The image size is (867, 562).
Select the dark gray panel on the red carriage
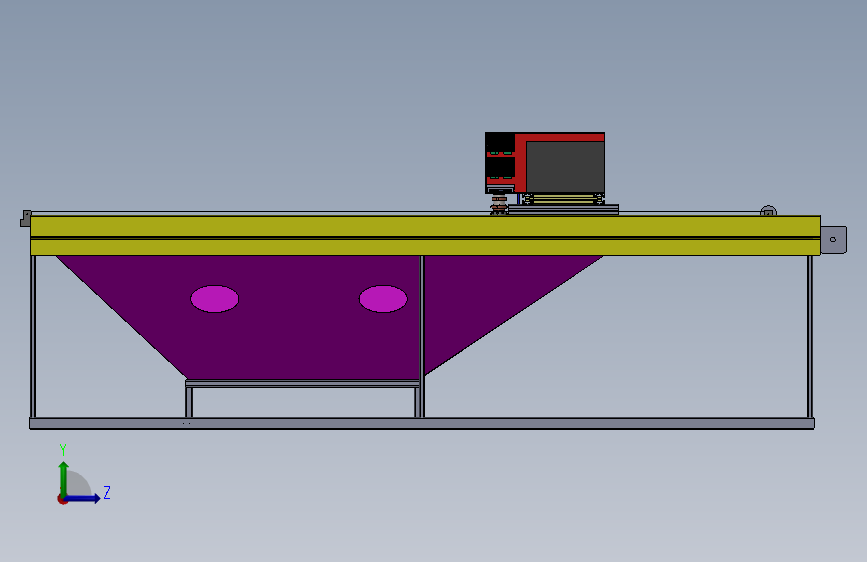(x=565, y=166)
